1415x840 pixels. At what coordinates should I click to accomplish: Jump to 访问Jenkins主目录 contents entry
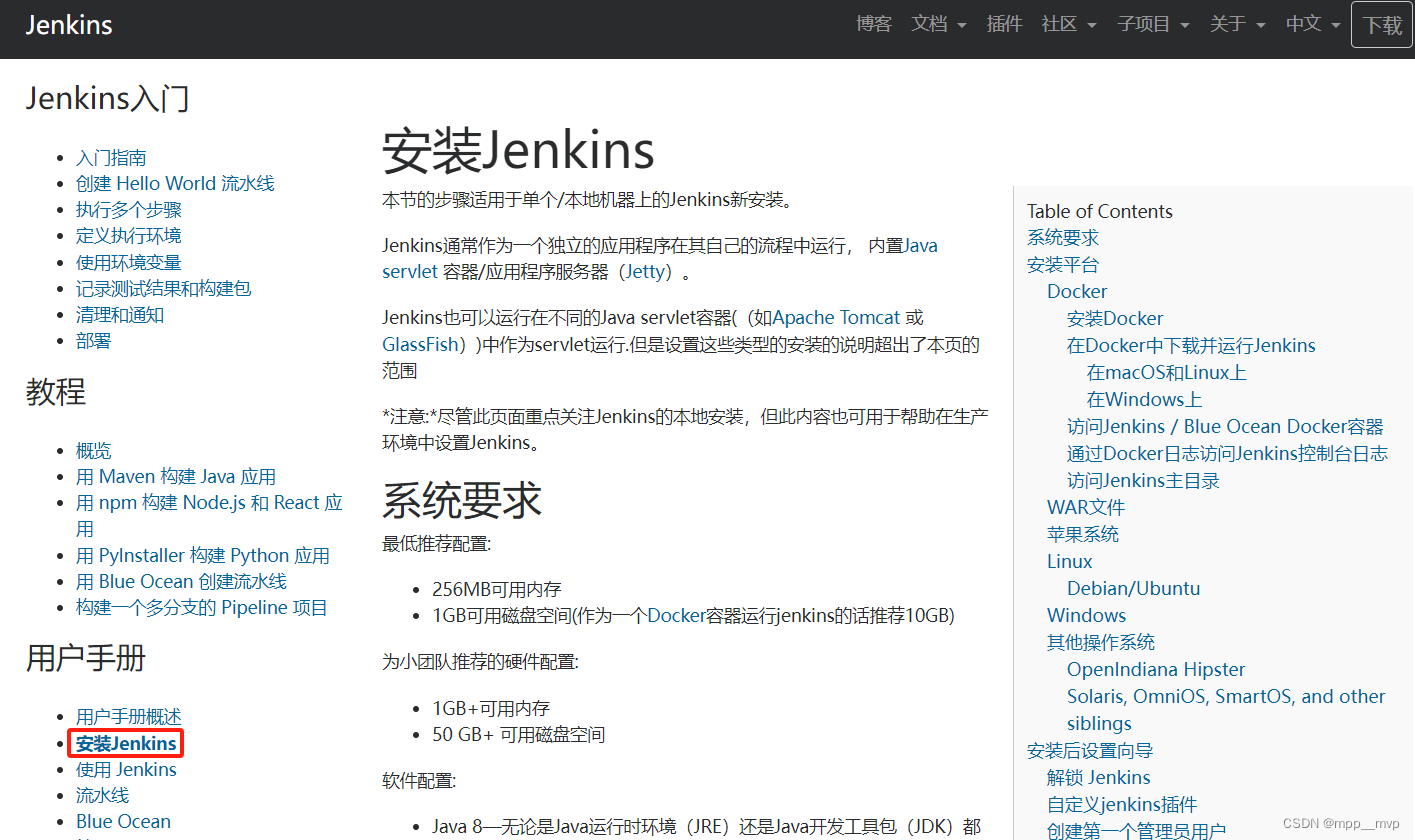[1143, 480]
